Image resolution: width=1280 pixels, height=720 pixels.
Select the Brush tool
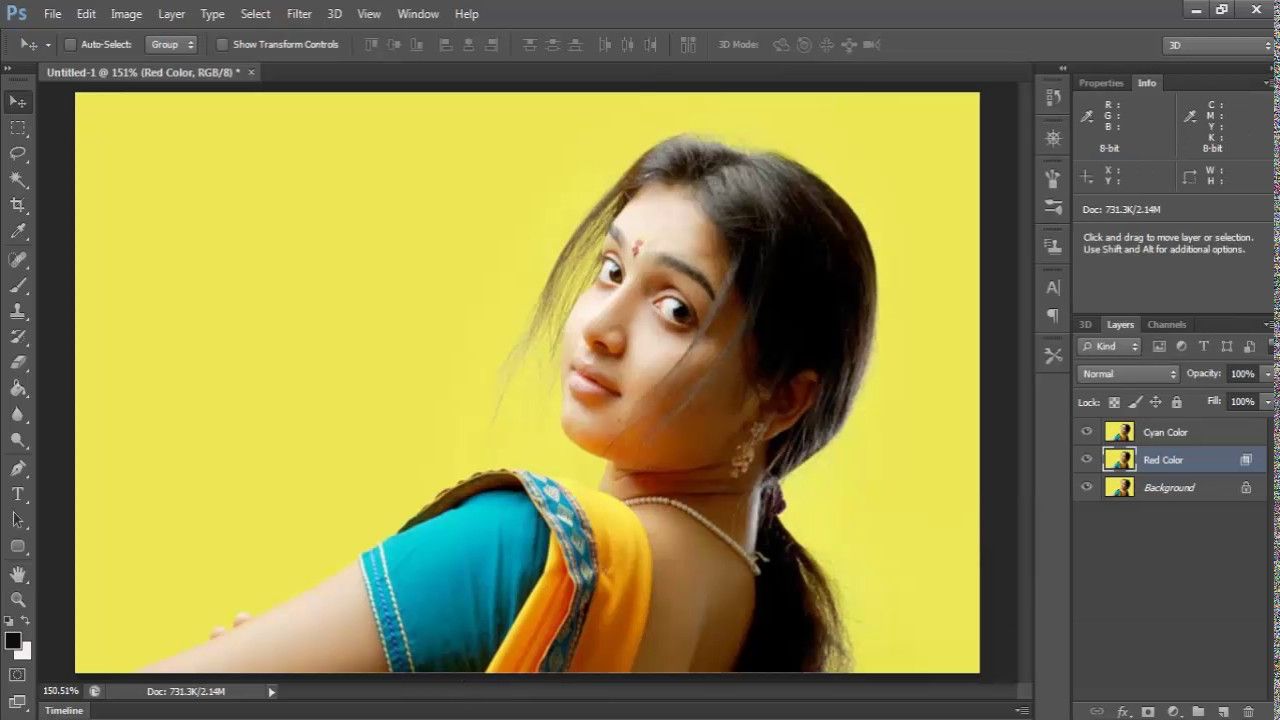18,286
